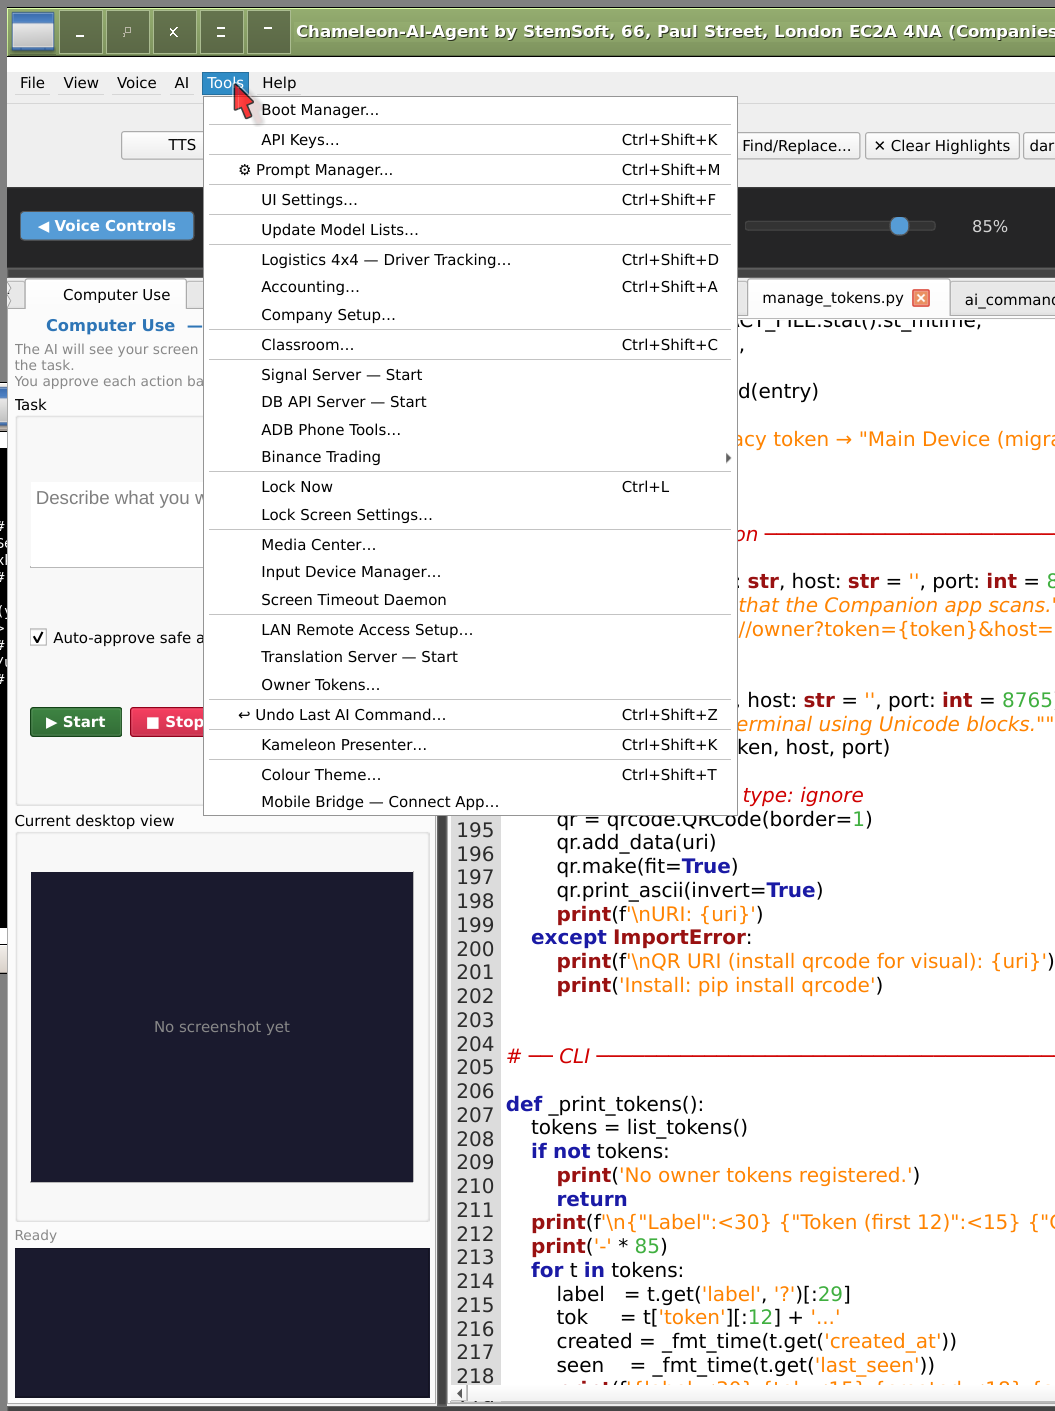The width and height of the screenshot is (1055, 1411).
Task: Click the red Stop button
Action: [168, 722]
